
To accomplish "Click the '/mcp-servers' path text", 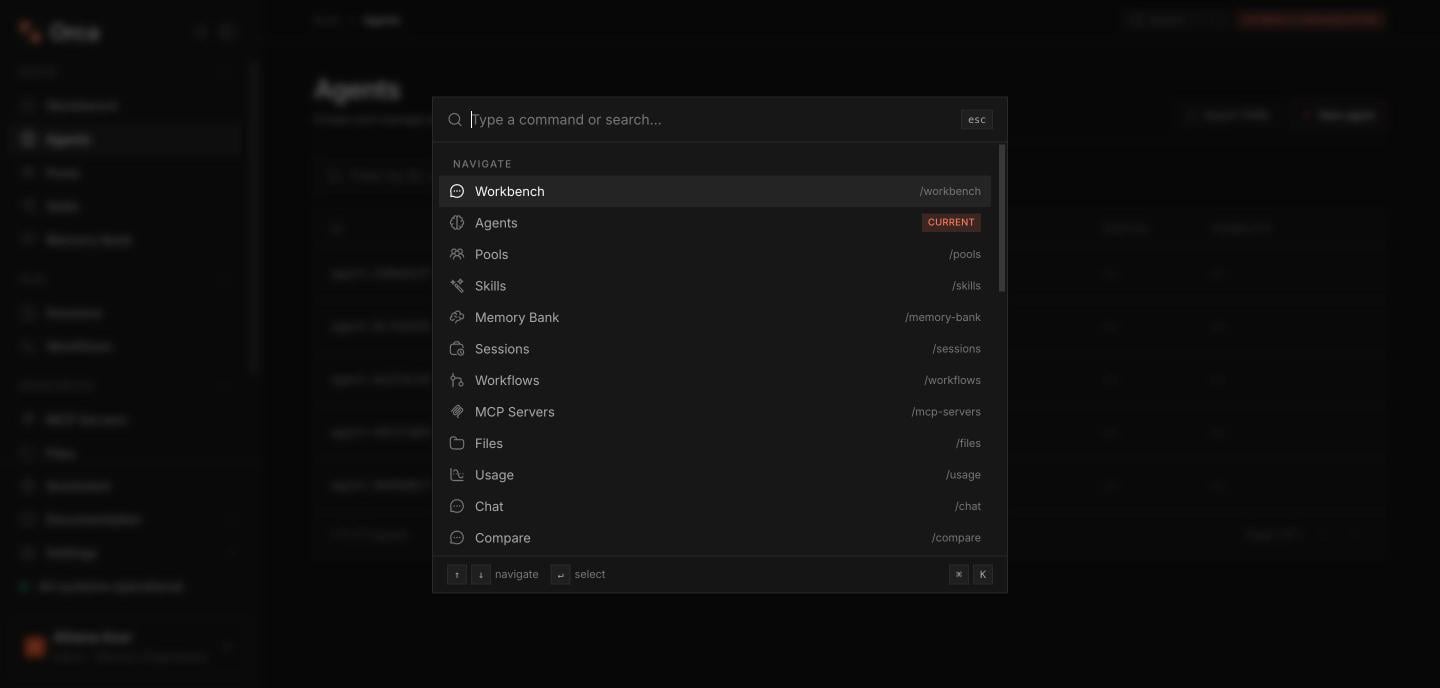I will (946, 412).
